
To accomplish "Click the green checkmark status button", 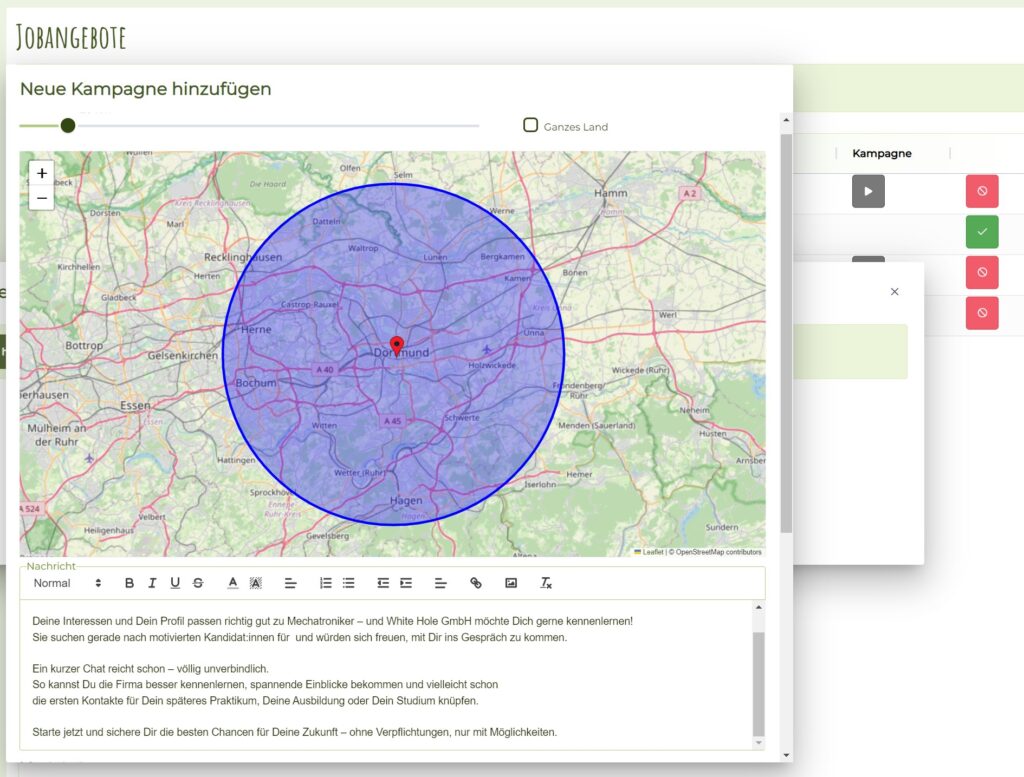I will (x=981, y=232).
